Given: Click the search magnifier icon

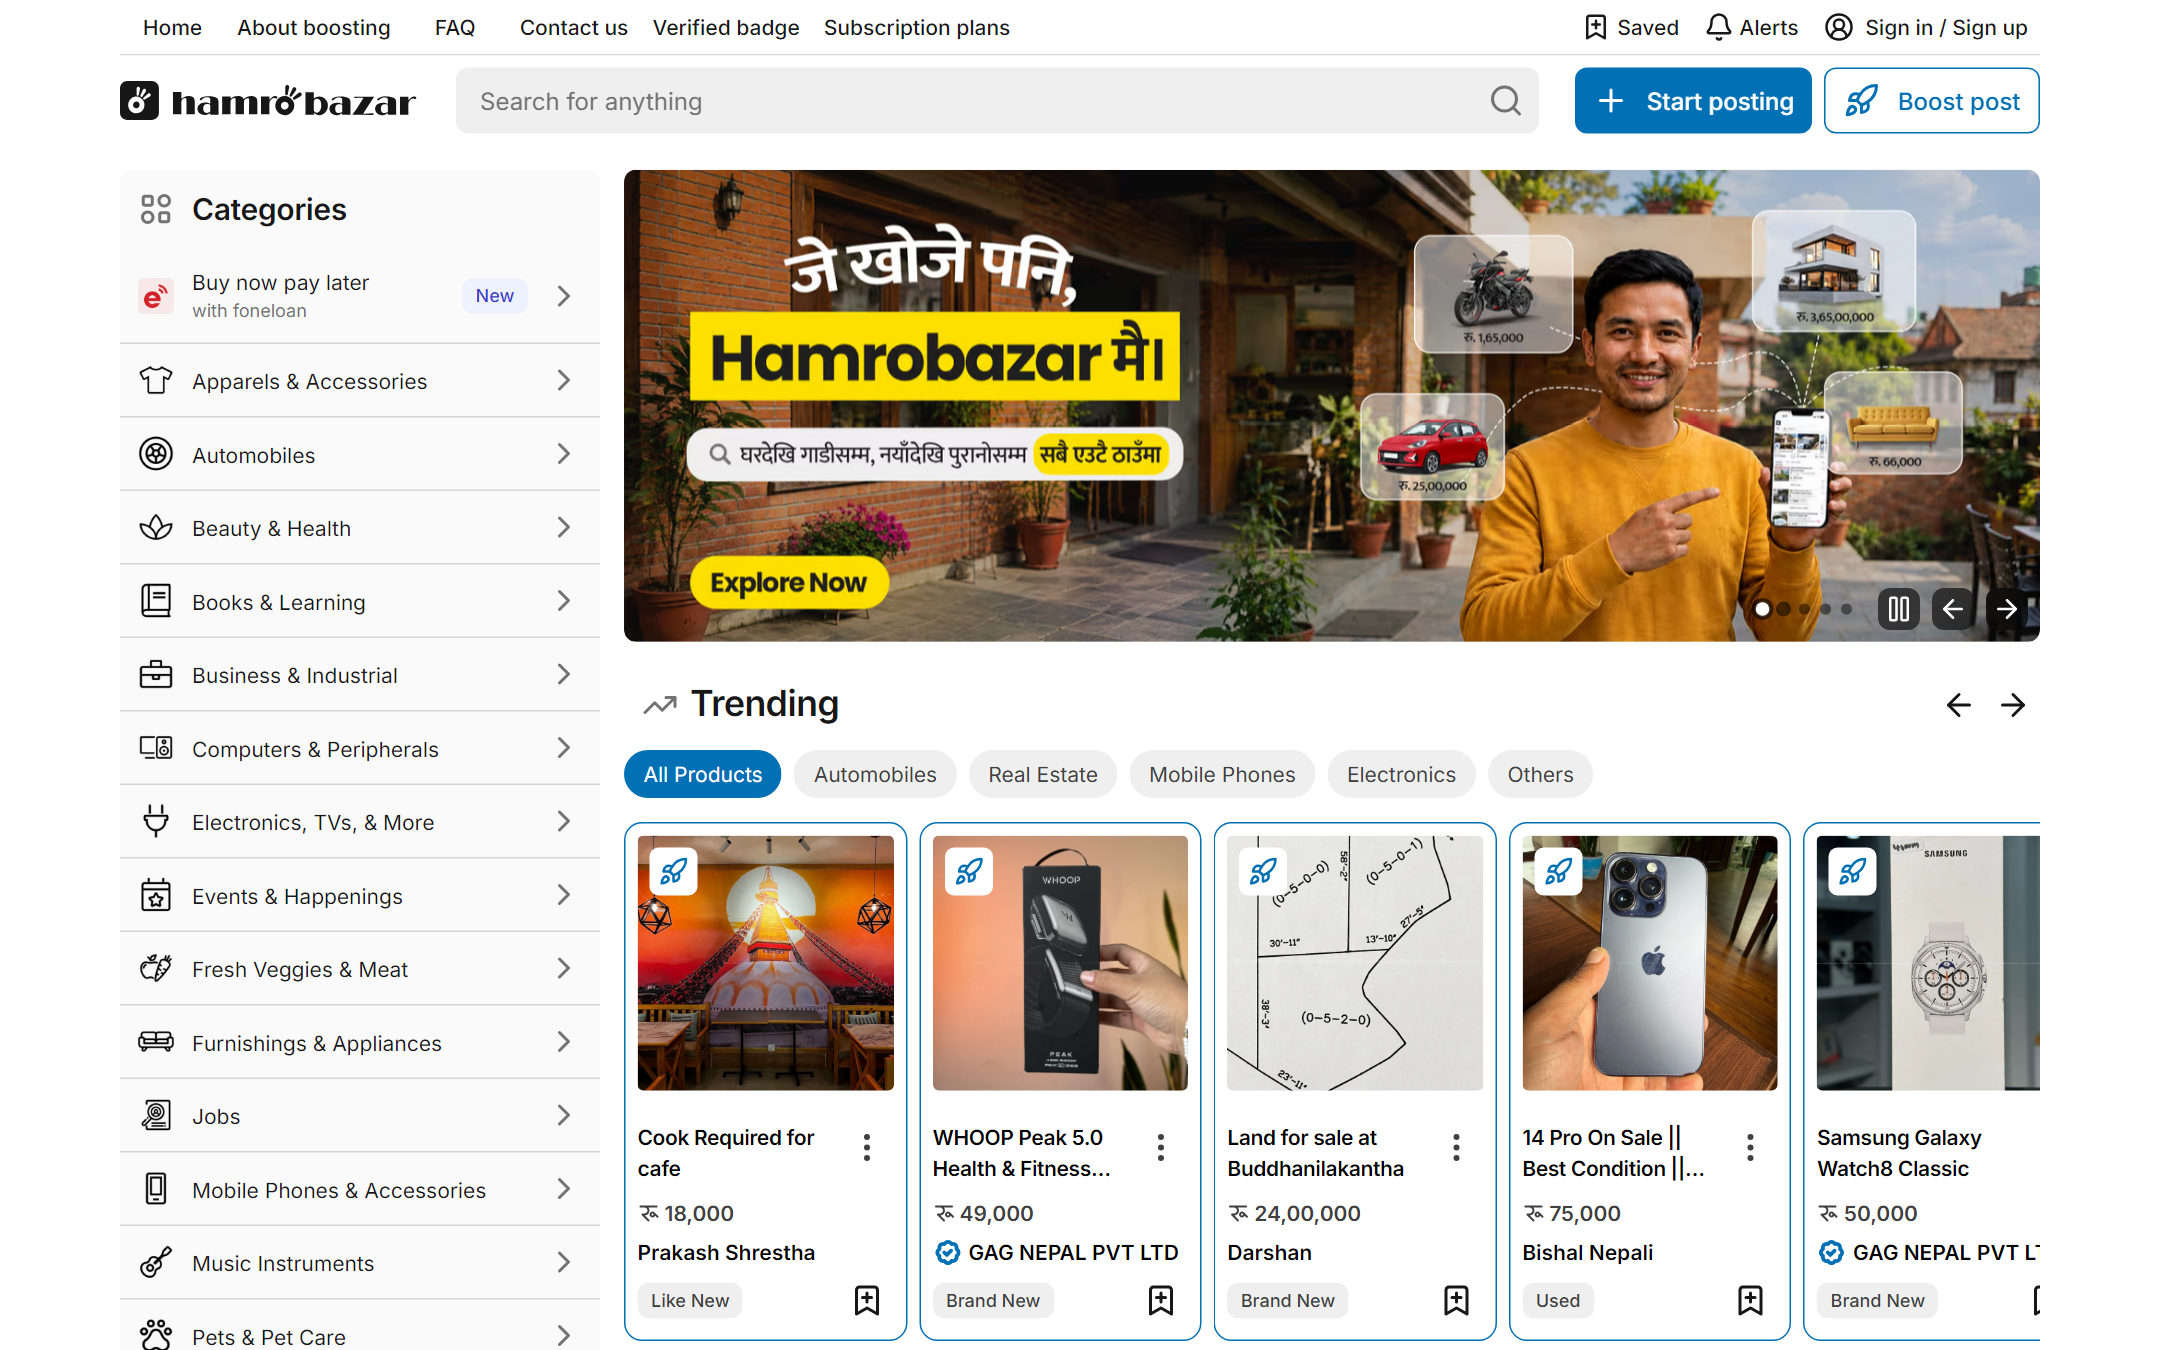Looking at the screenshot, I should (x=1505, y=101).
